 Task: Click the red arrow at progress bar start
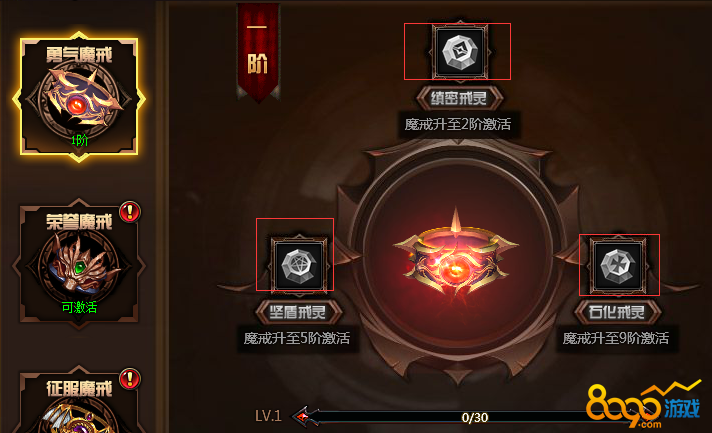click(302, 416)
